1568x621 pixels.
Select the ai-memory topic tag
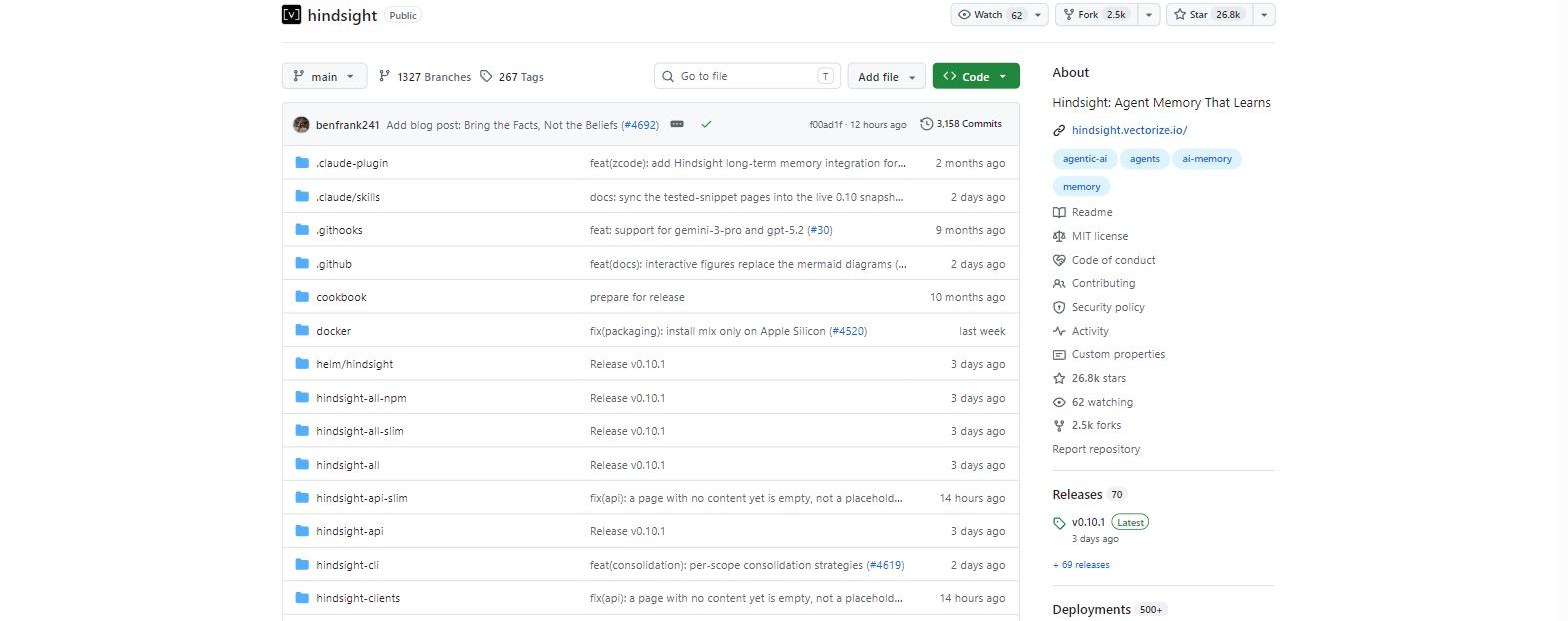tap(1207, 159)
